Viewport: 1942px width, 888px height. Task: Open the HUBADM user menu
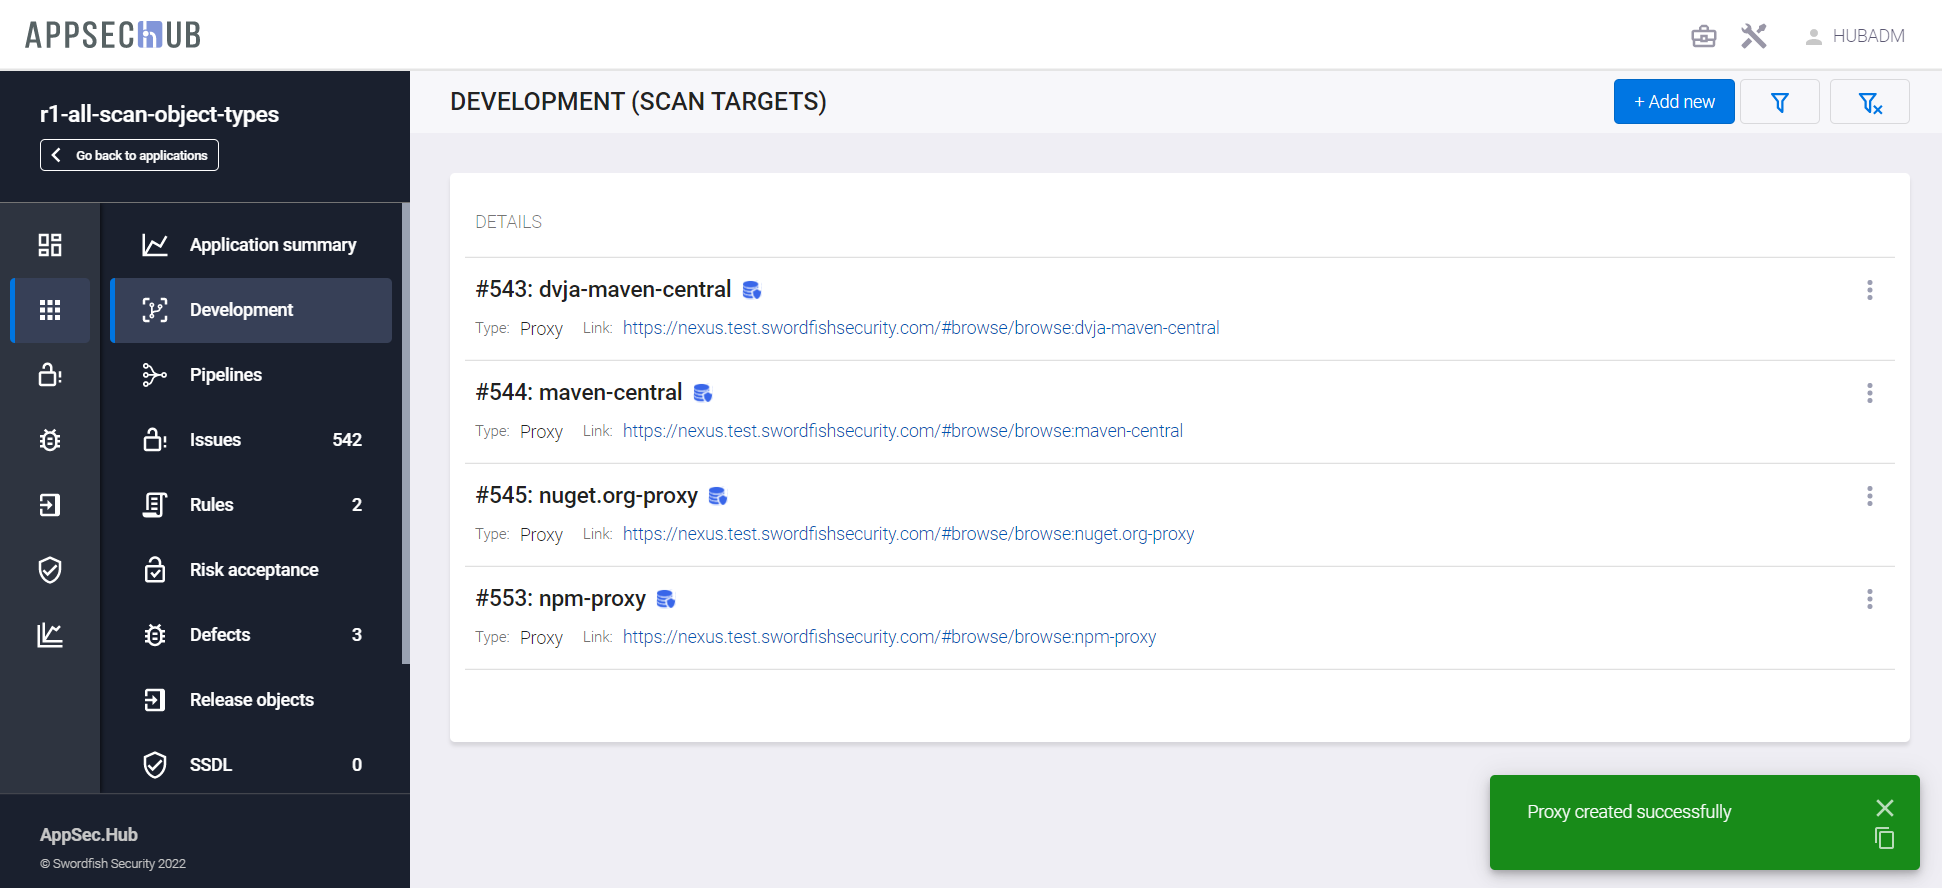tap(1855, 37)
